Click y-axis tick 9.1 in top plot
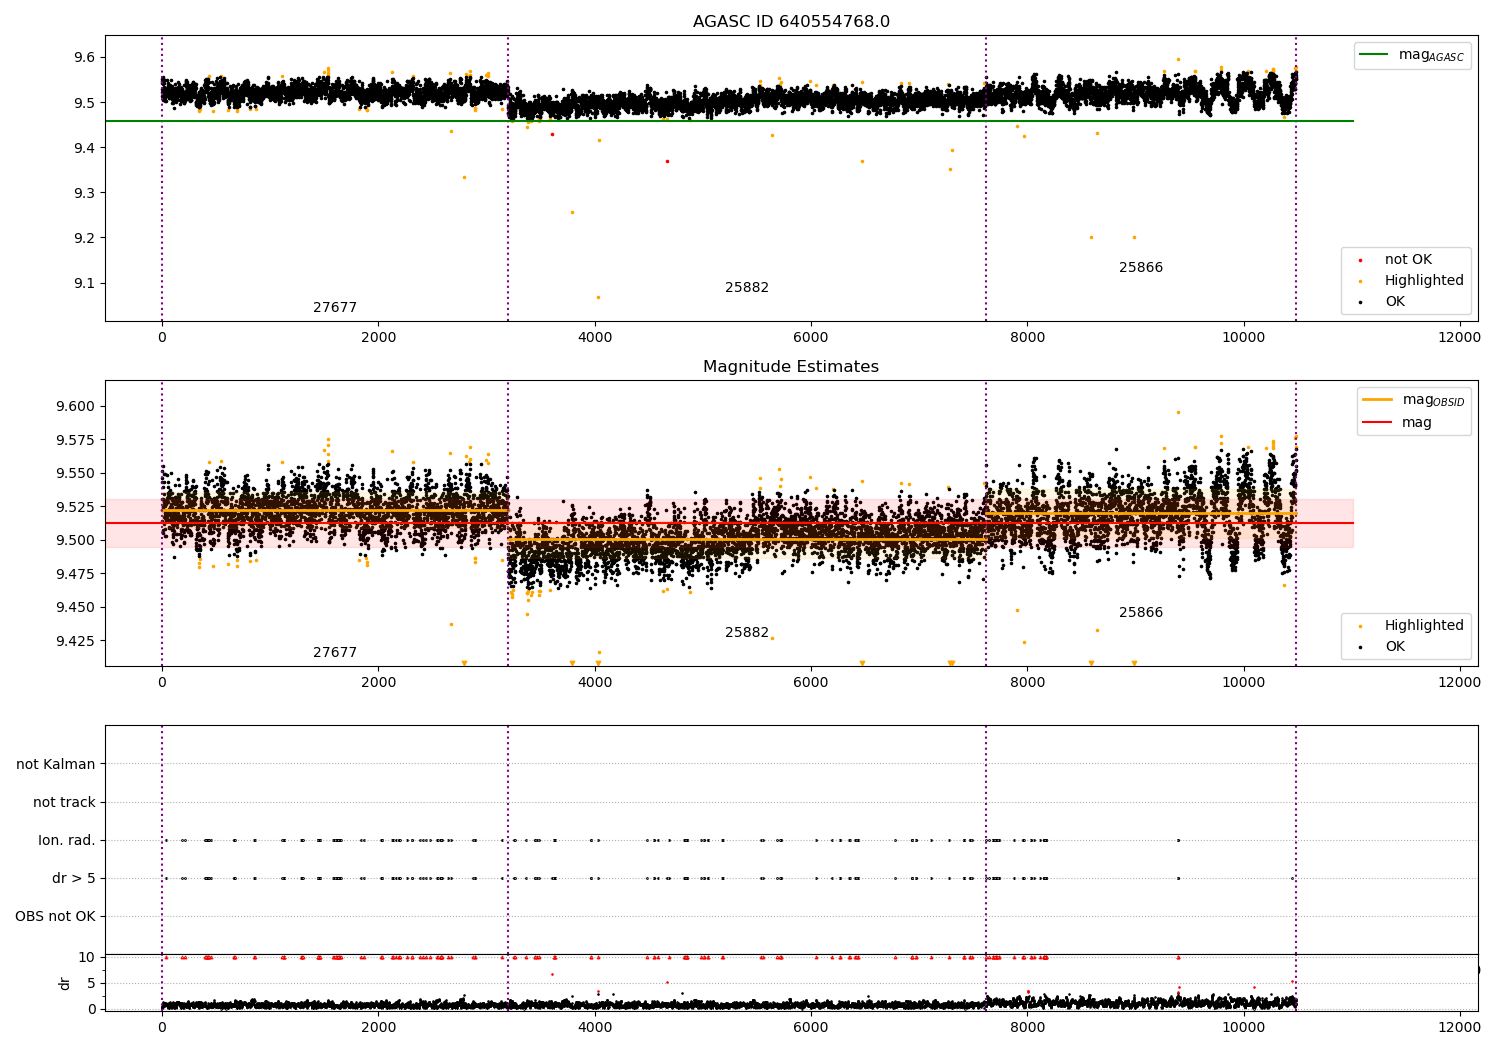1500x1050 pixels. coord(85,284)
